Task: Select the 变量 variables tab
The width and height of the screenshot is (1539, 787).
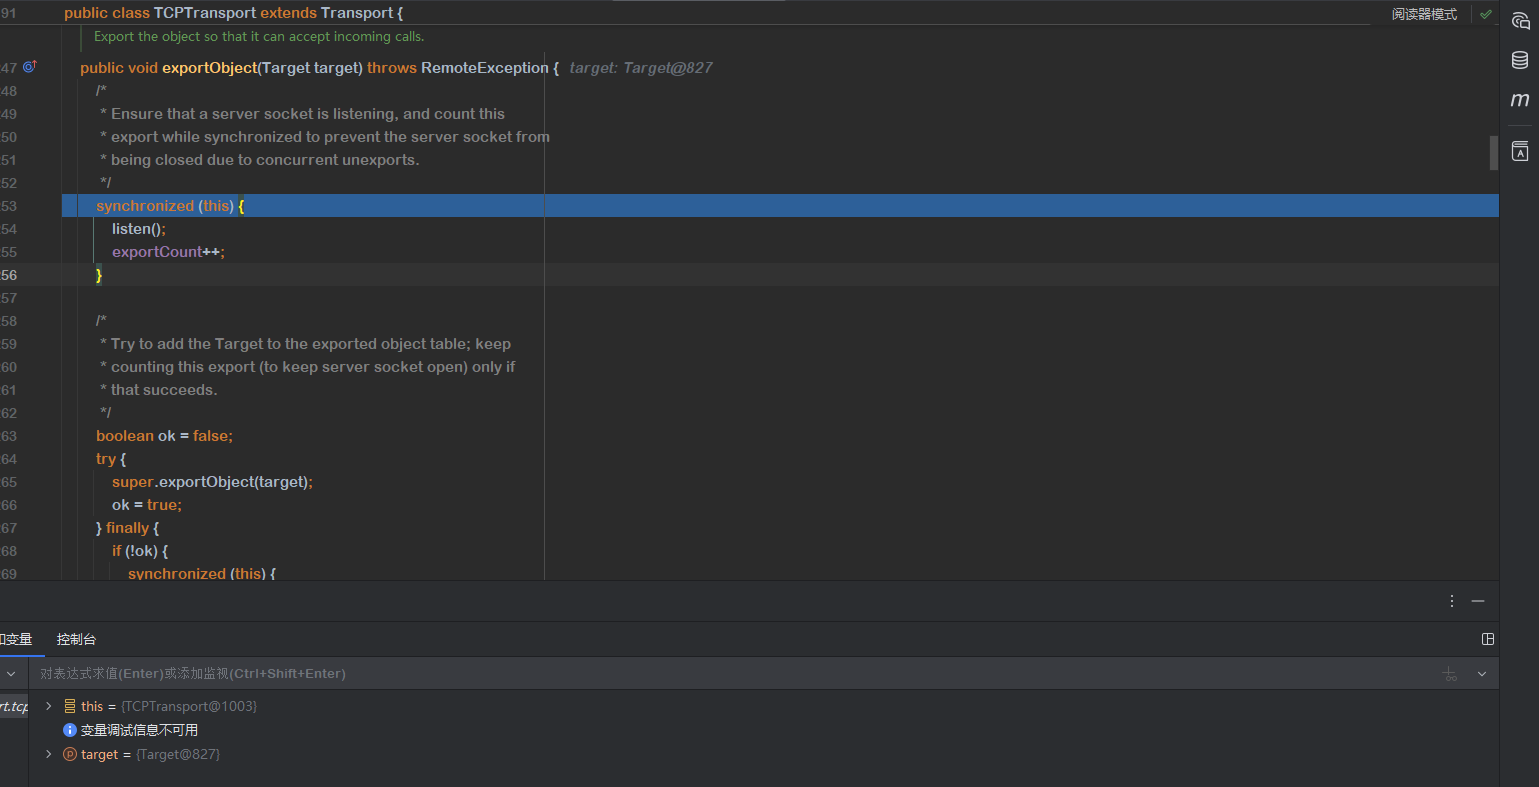Action: click(x=17, y=639)
